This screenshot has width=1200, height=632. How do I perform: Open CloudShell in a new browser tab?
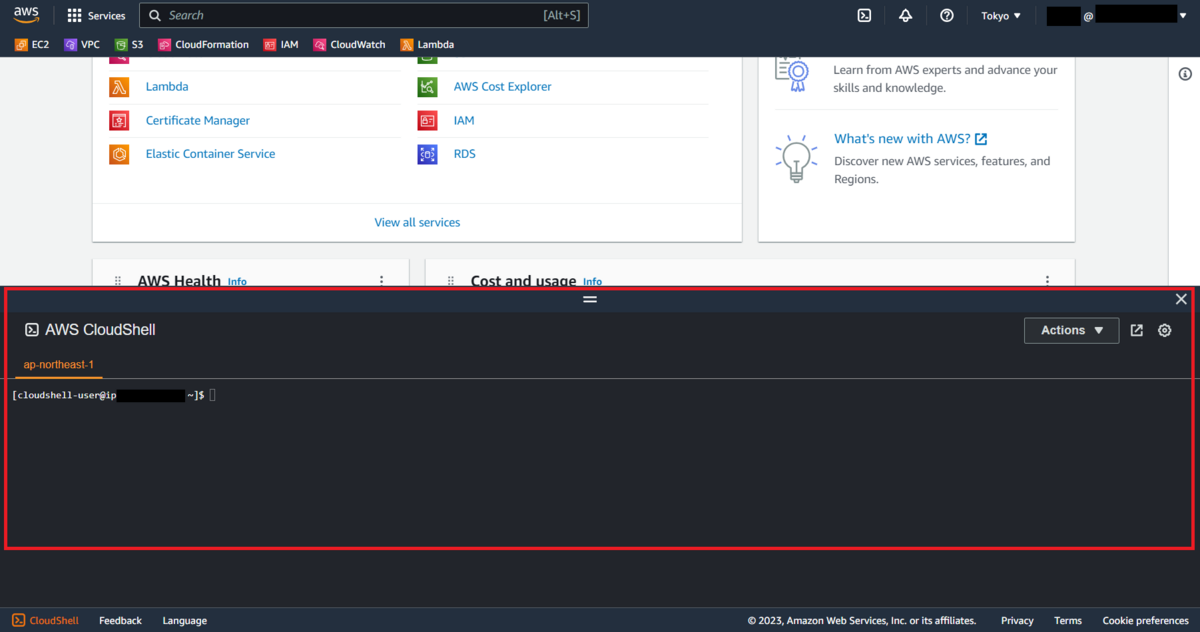(x=1136, y=330)
